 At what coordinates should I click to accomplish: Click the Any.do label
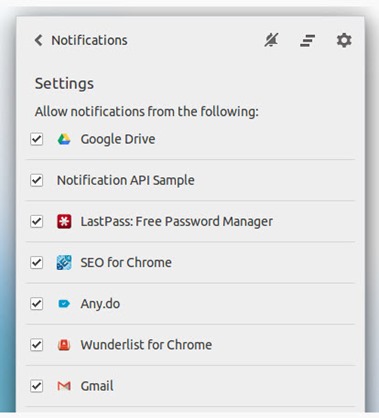(100, 304)
